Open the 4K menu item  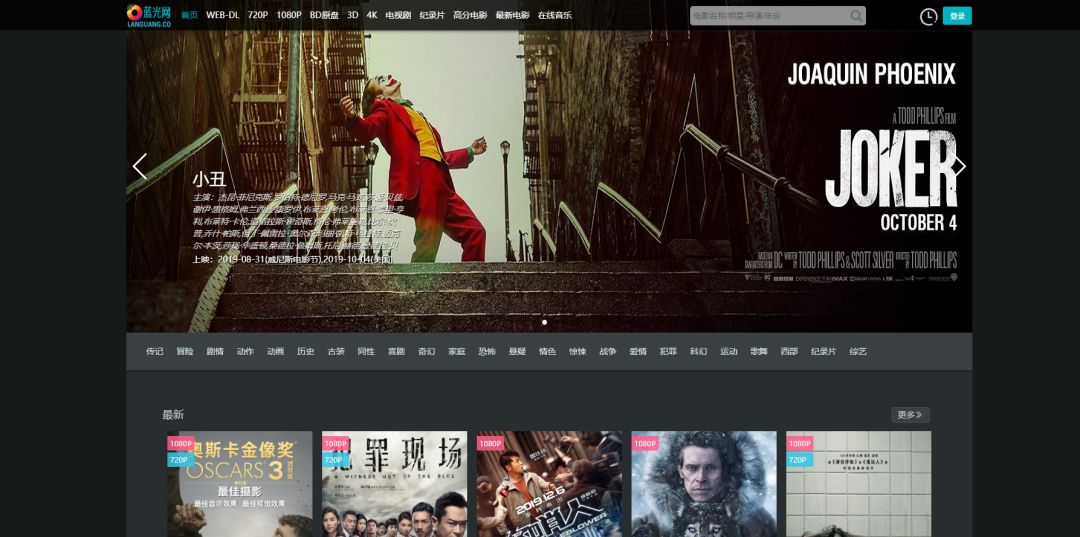pyautogui.click(x=372, y=15)
